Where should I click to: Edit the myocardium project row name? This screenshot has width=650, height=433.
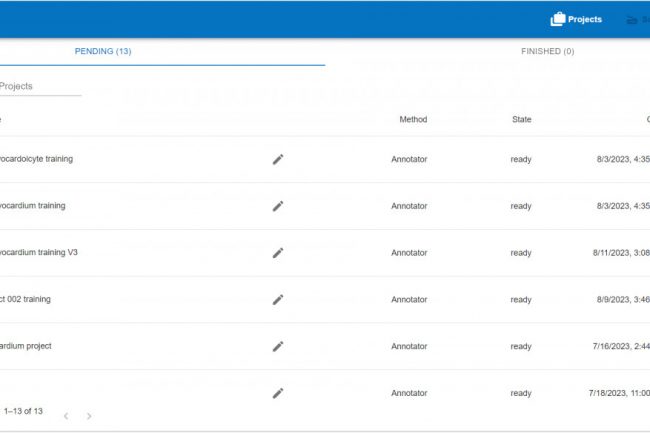278,346
